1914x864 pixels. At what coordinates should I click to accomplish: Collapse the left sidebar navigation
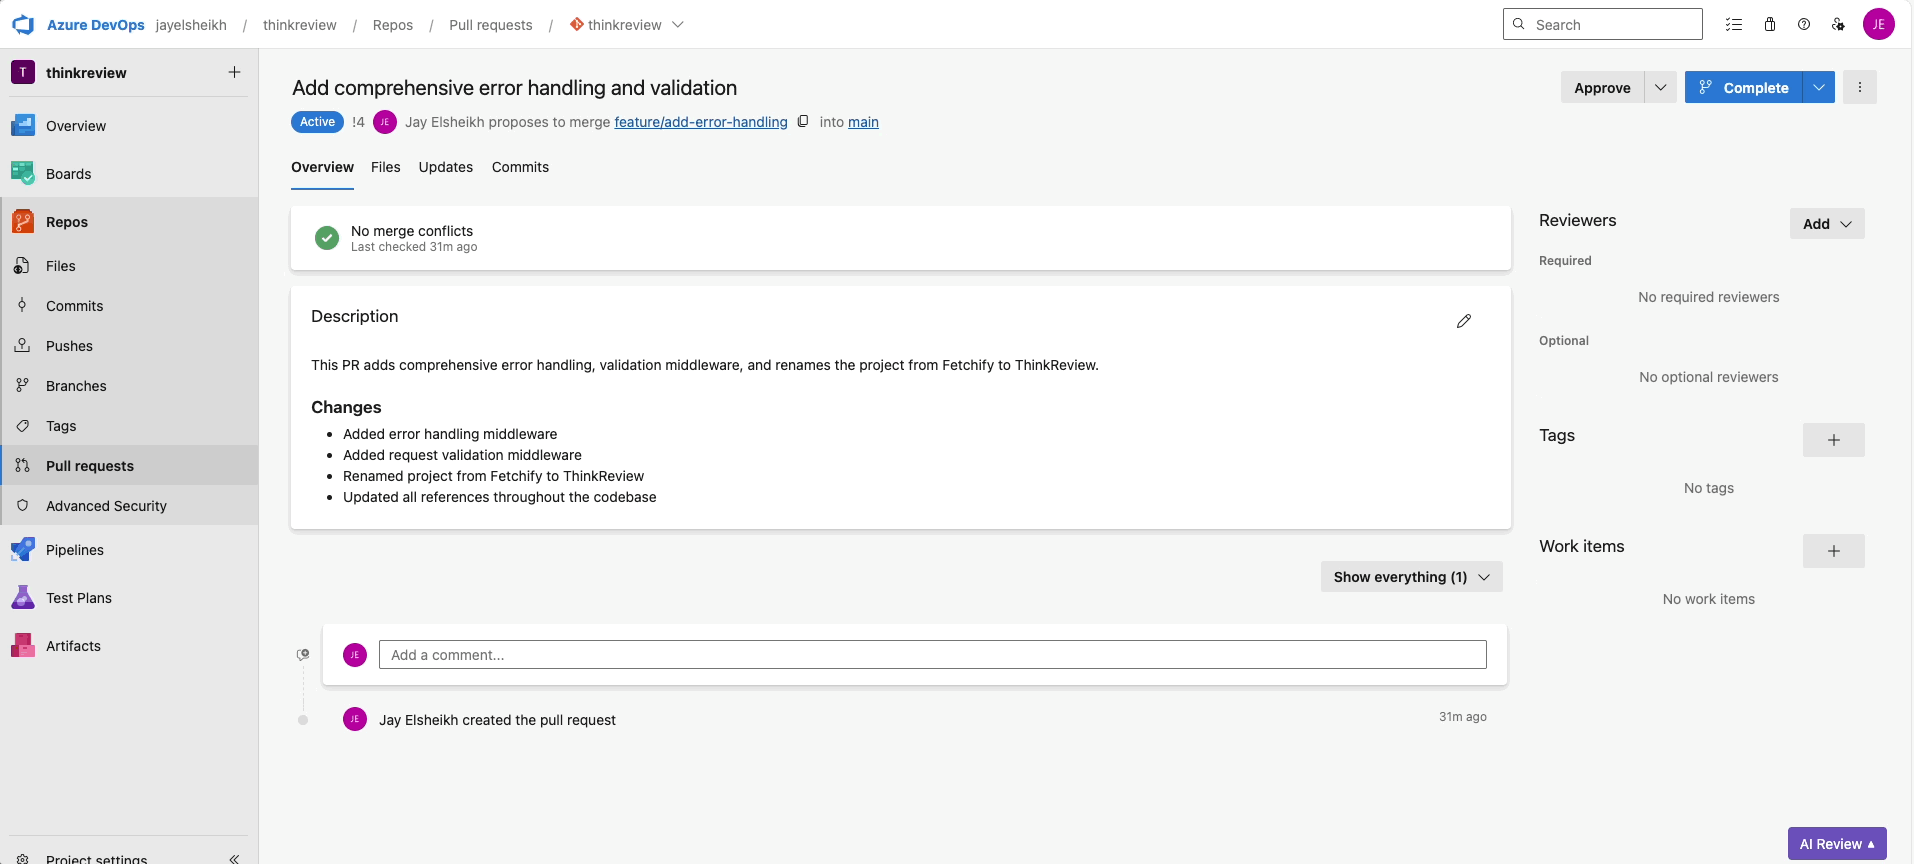(234, 857)
